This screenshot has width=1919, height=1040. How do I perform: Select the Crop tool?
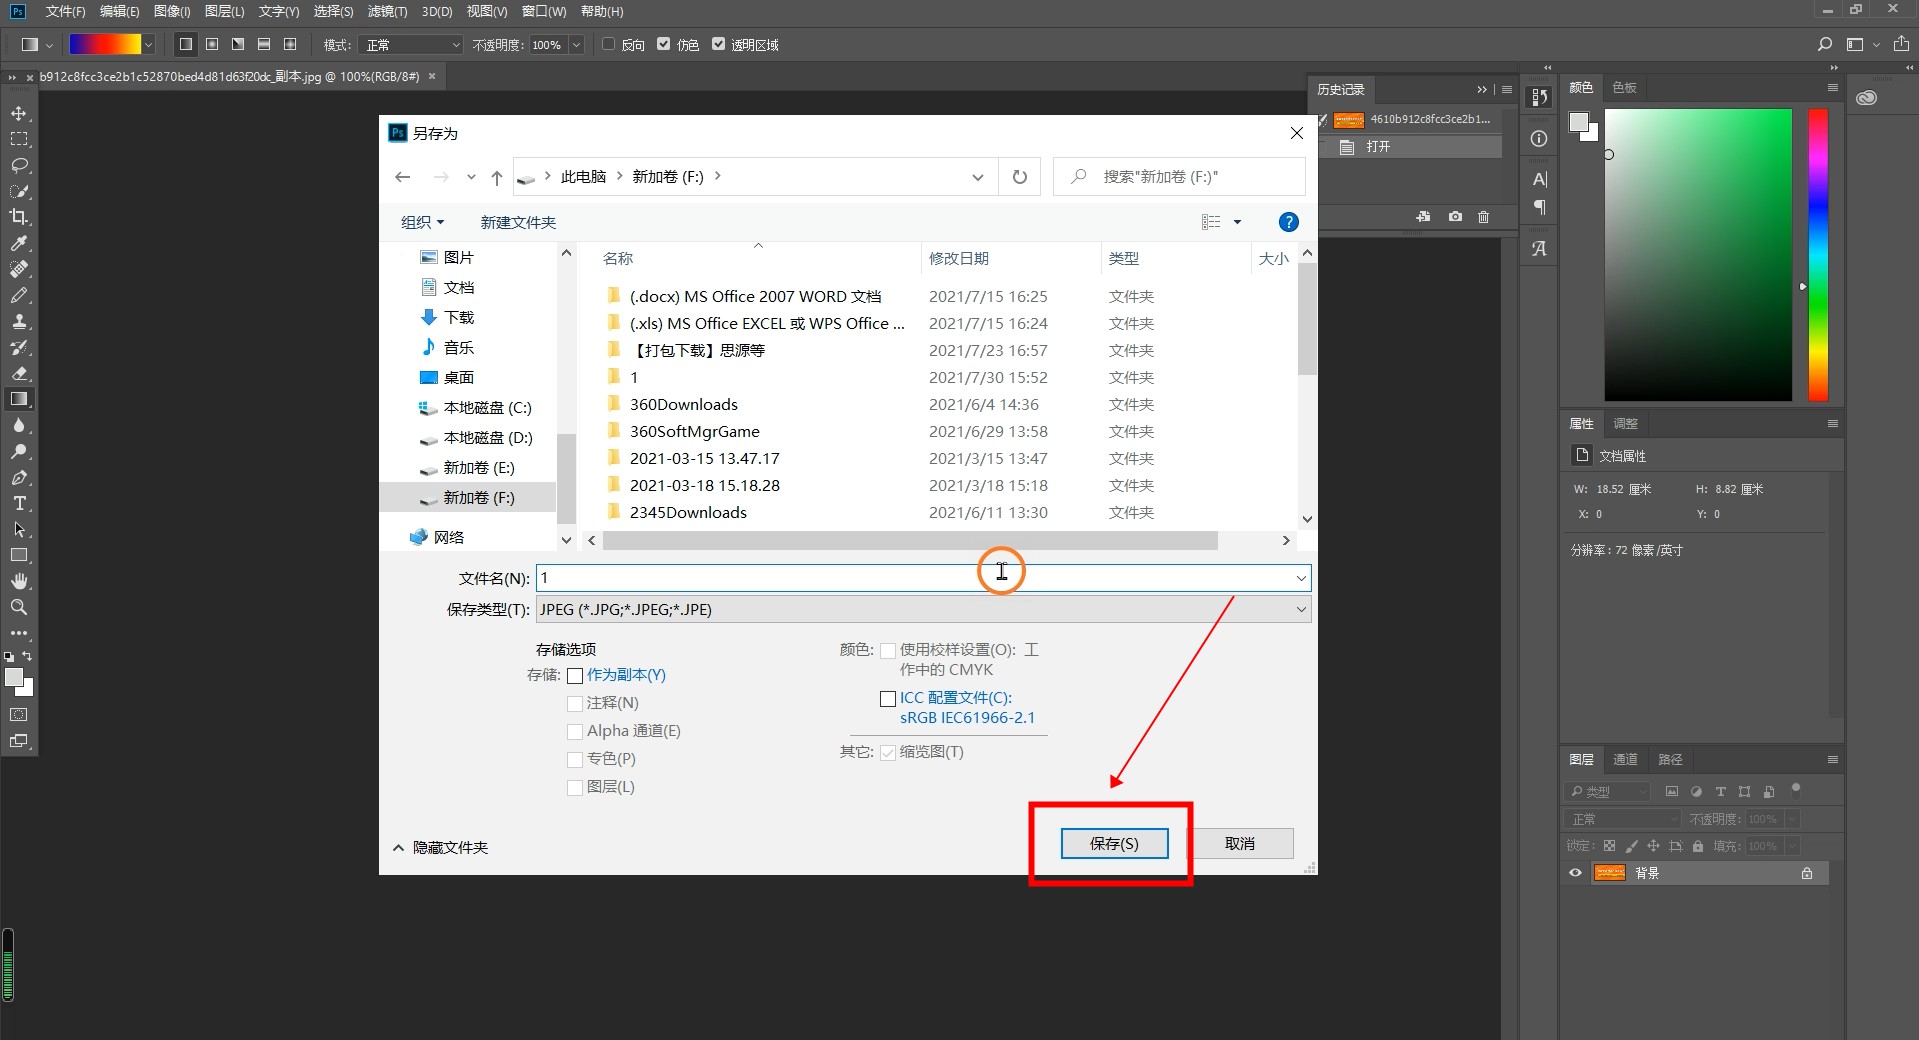pyautogui.click(x=19, y=217)
